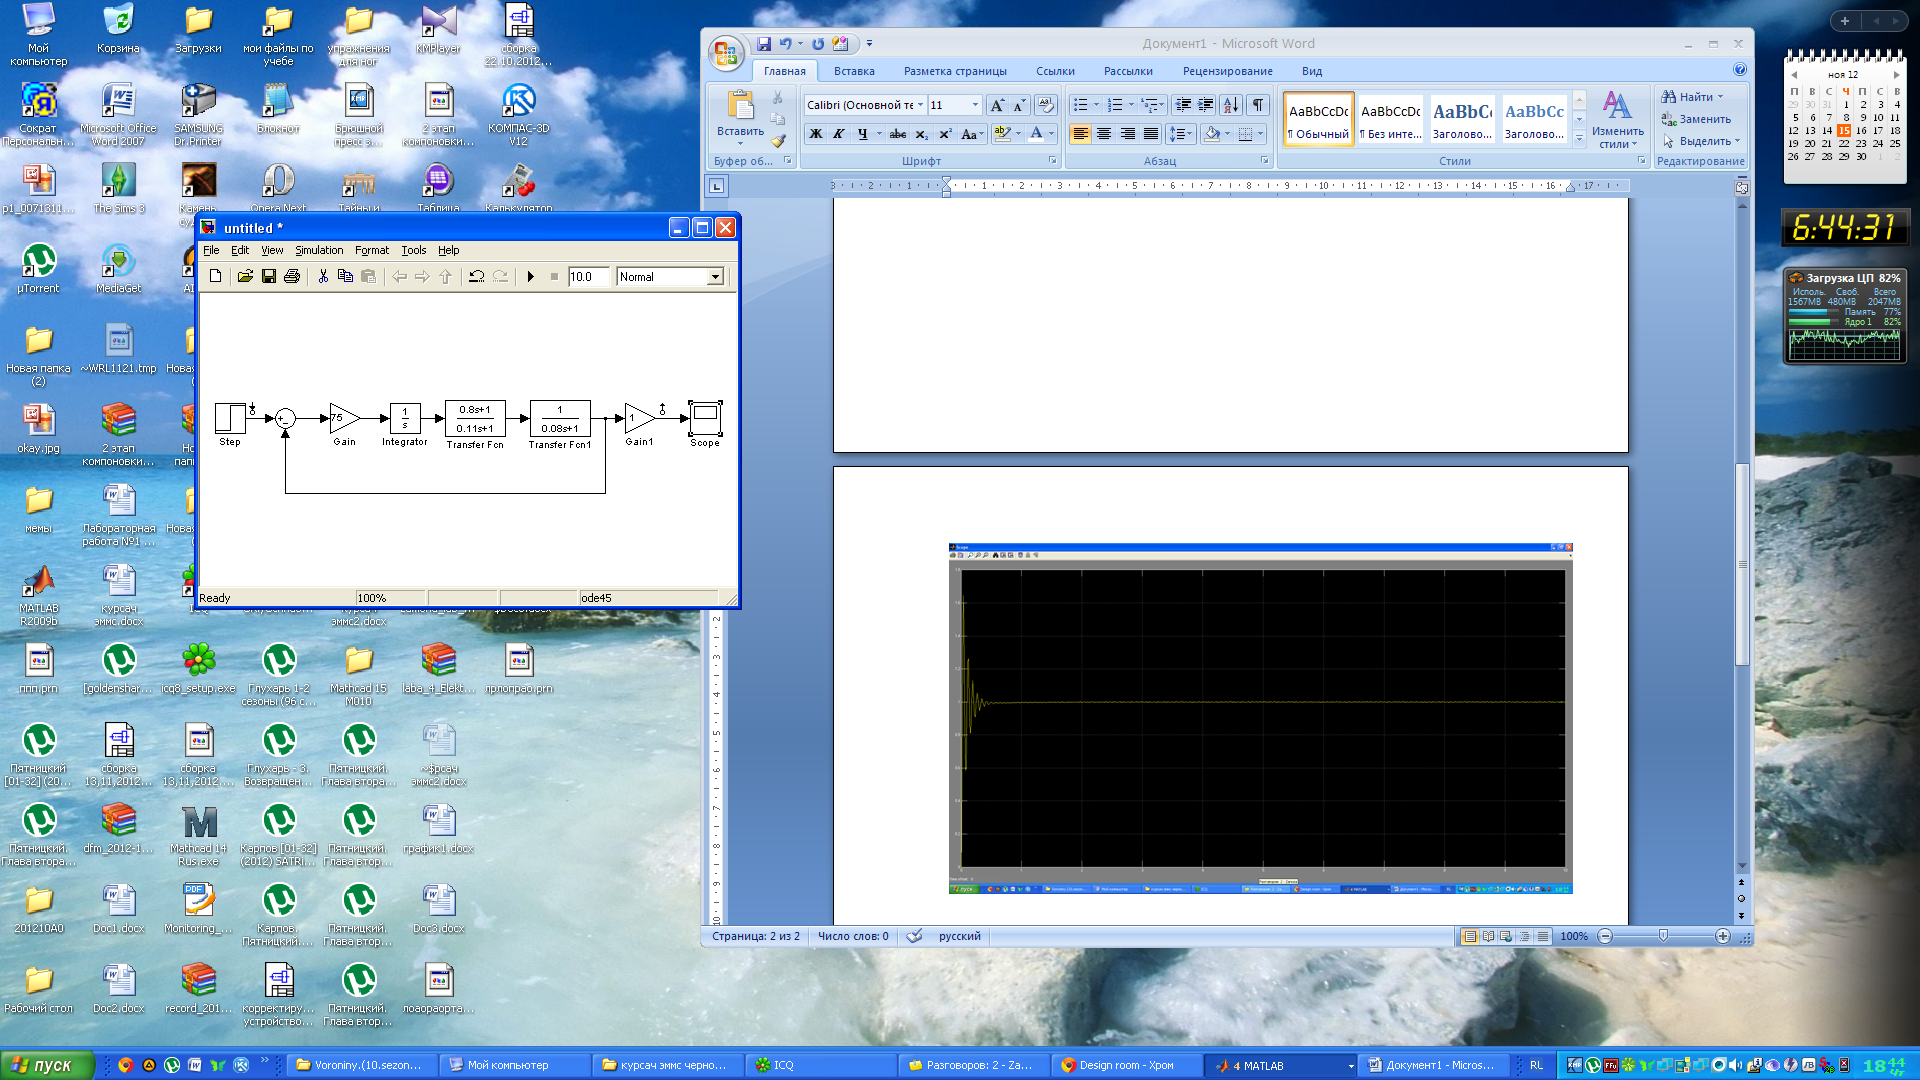Image resolution: width=1920 pixels, height=1080 pixels.
Task: Click the simulation stop time field 10.0
Action: [x=588, y=277]
